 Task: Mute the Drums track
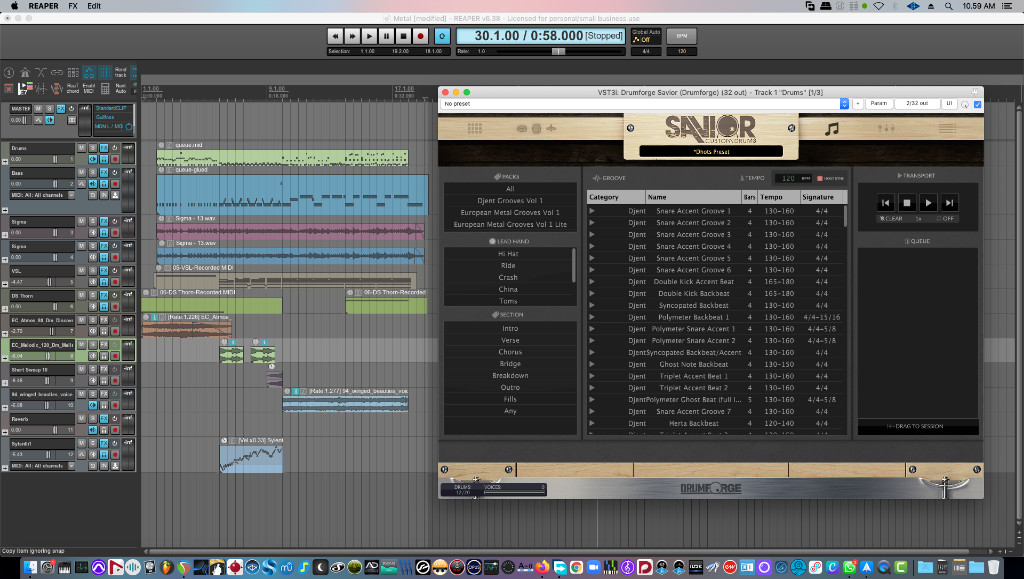click(x=82, y=148)
